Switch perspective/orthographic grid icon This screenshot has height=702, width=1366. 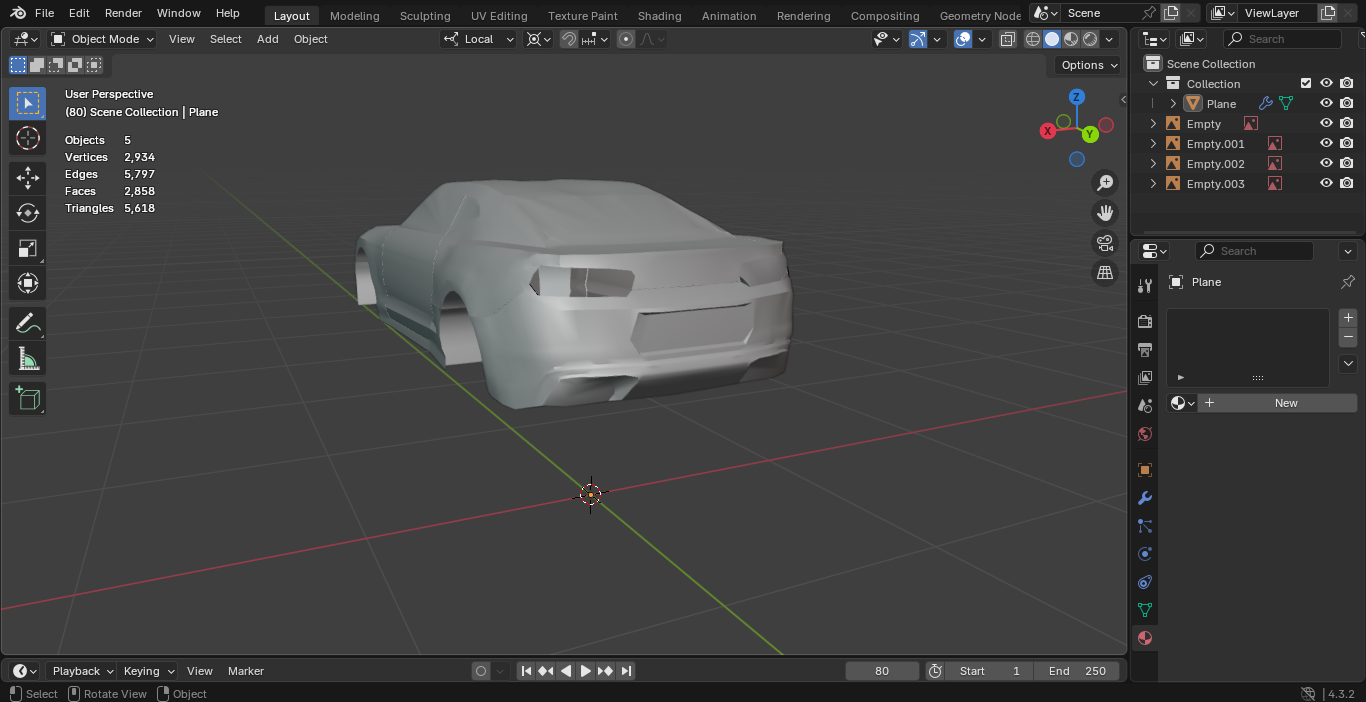(1105, 273)
